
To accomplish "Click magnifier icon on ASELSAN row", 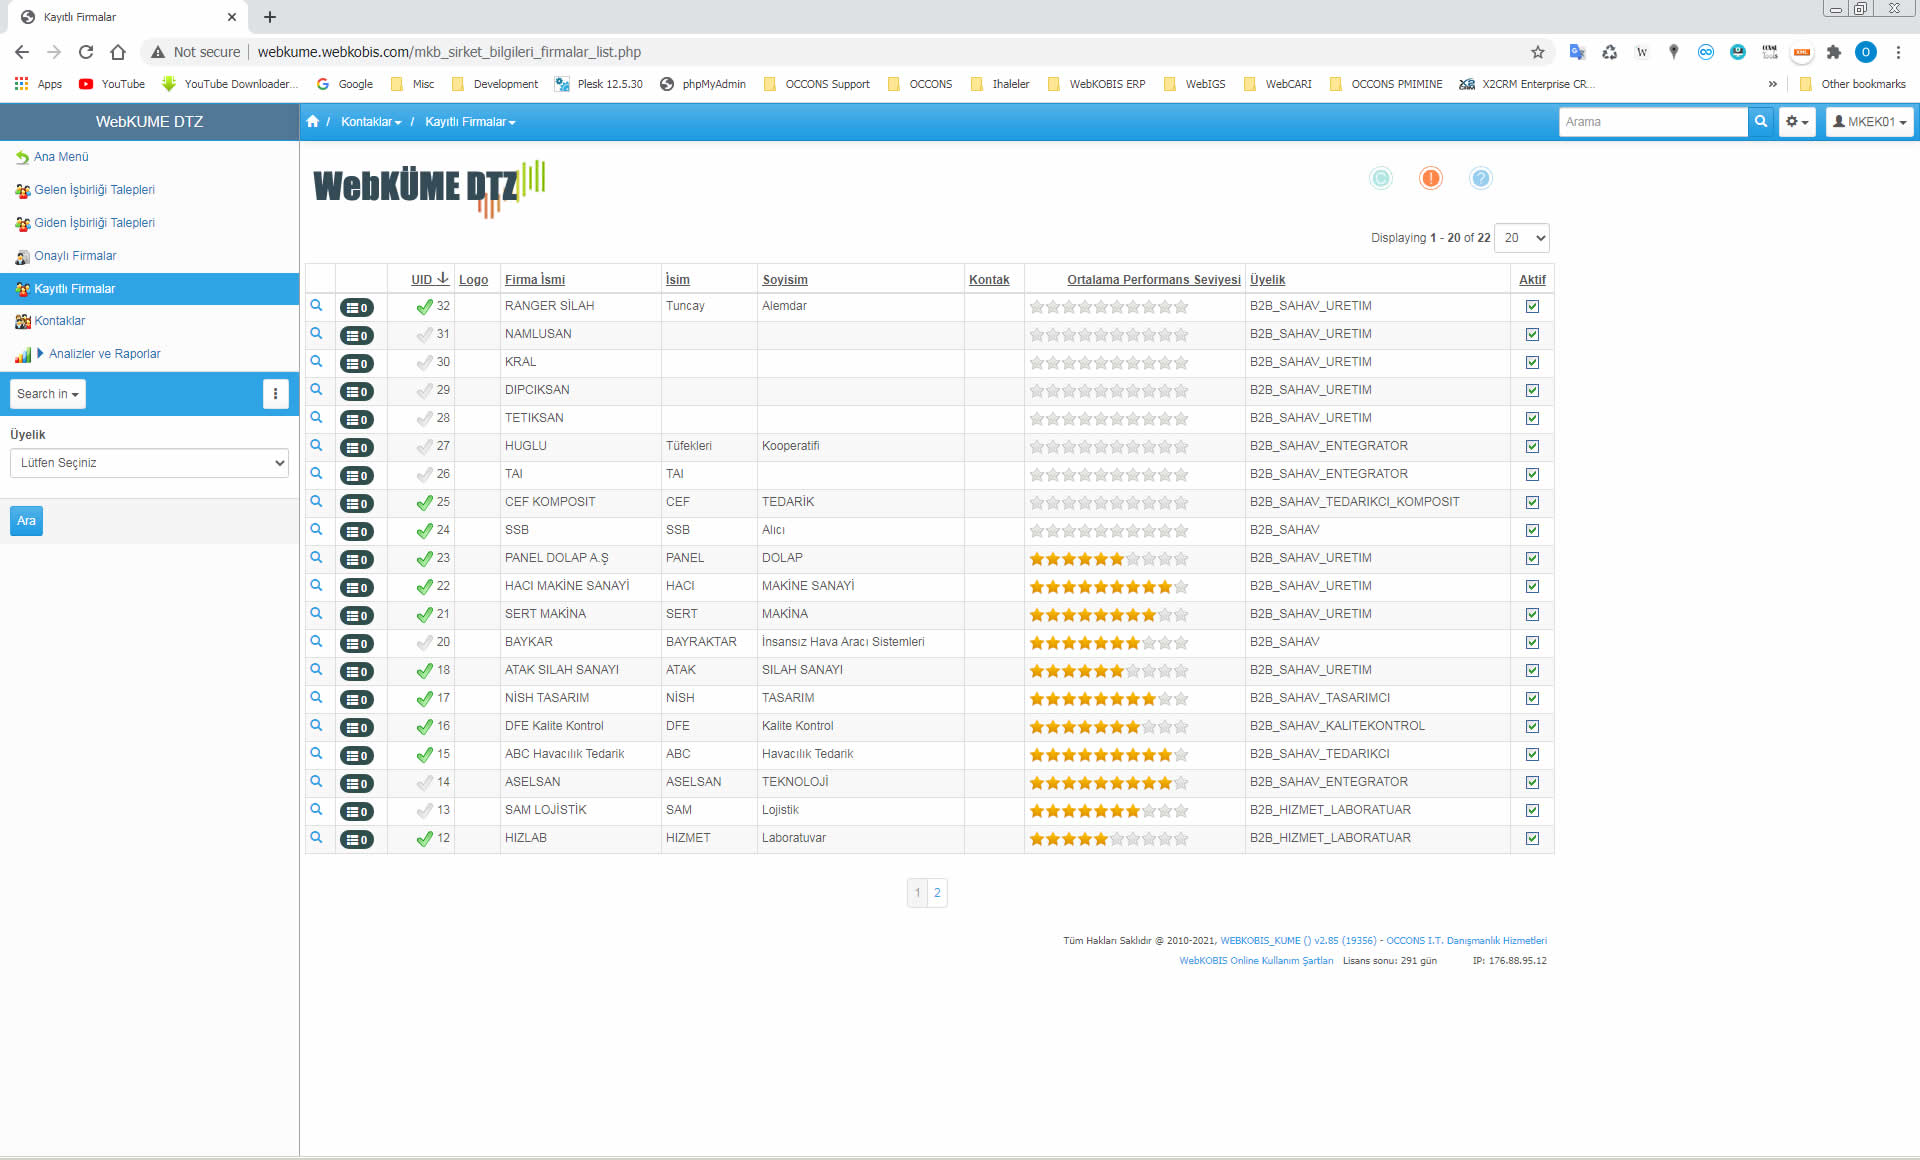I will [316, 782].
